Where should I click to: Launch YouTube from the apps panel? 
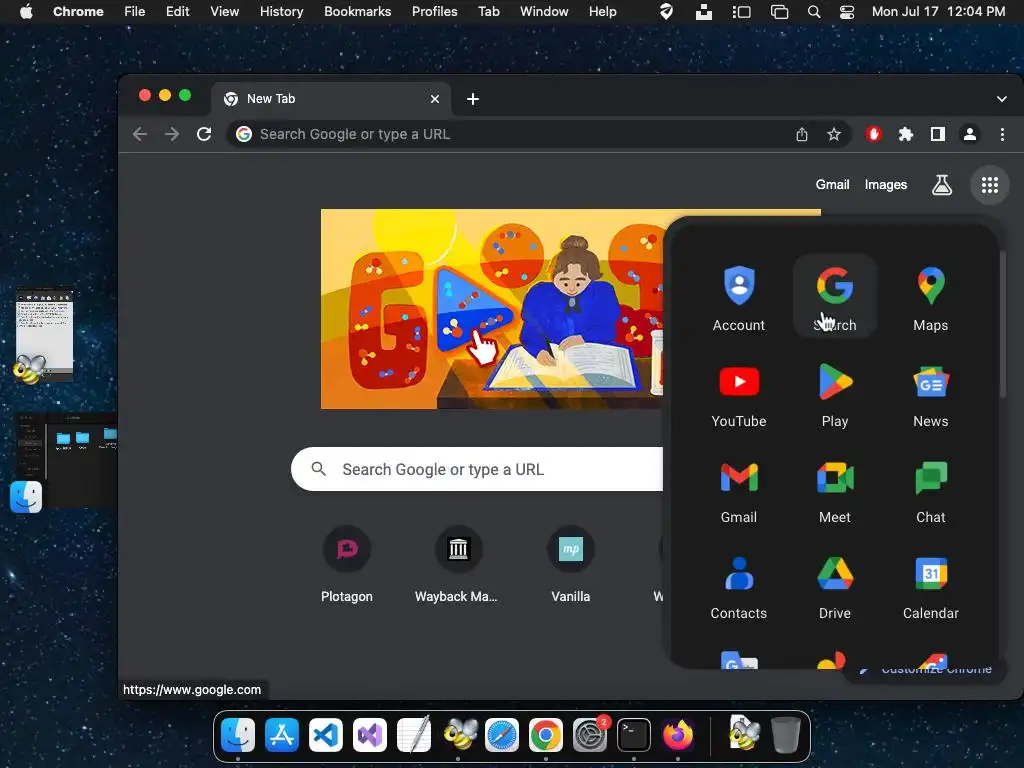point(739,393)
